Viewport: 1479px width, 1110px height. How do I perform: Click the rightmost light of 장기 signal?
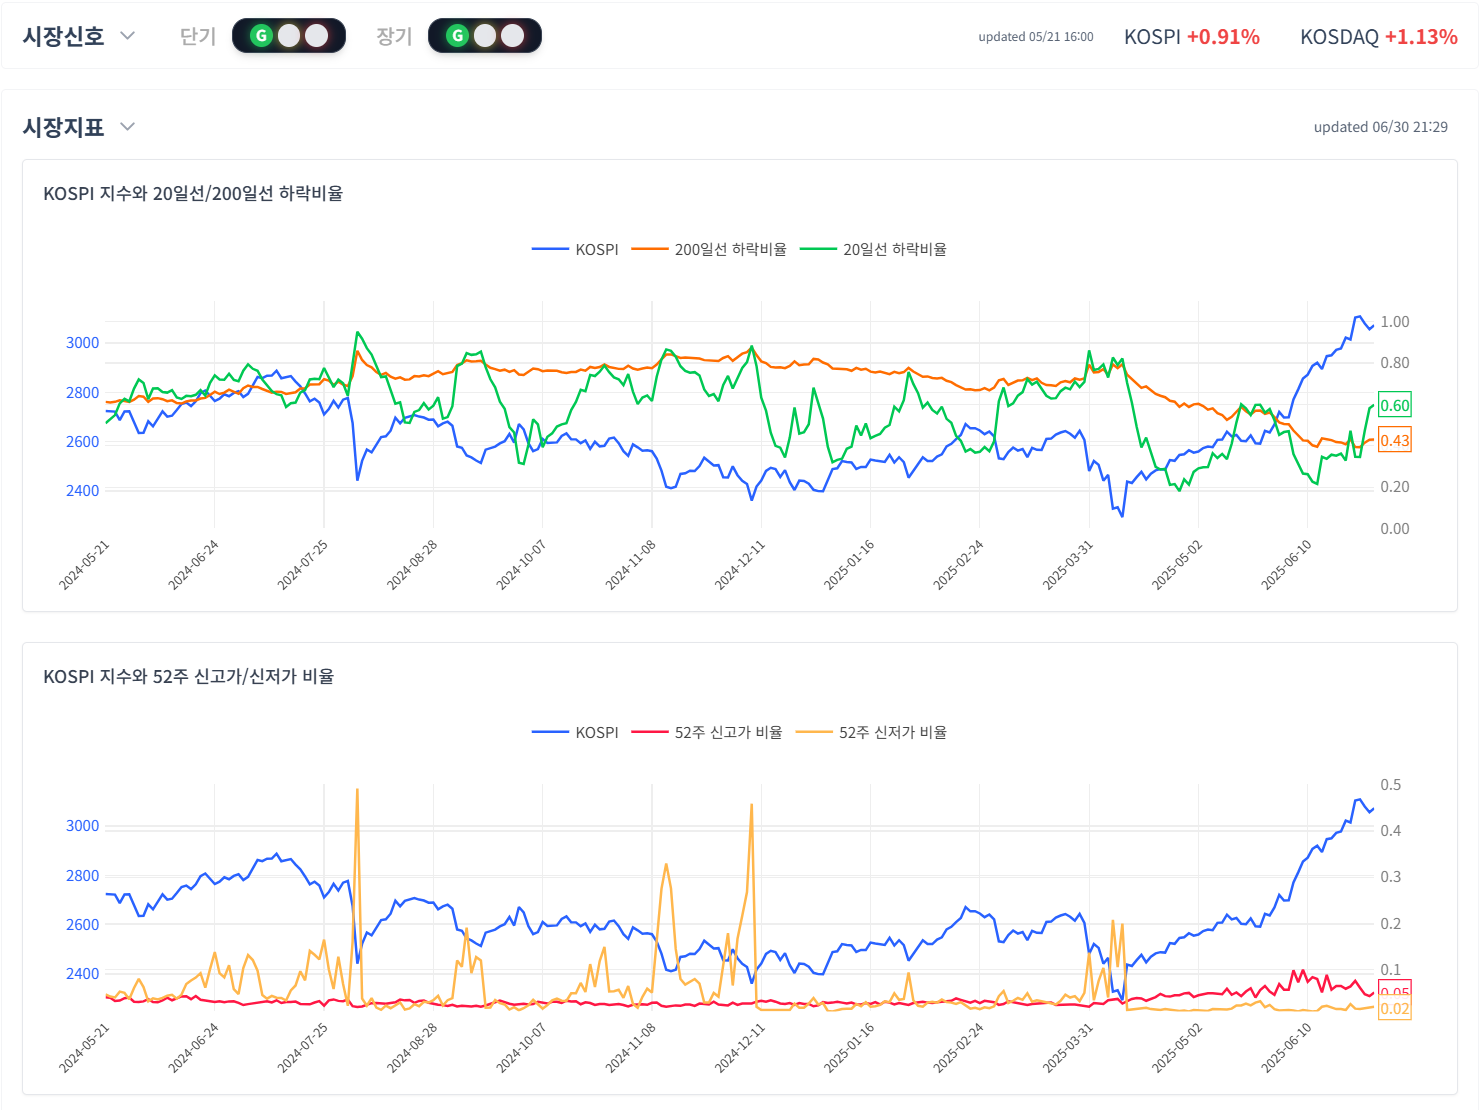[x=513, y=36]
